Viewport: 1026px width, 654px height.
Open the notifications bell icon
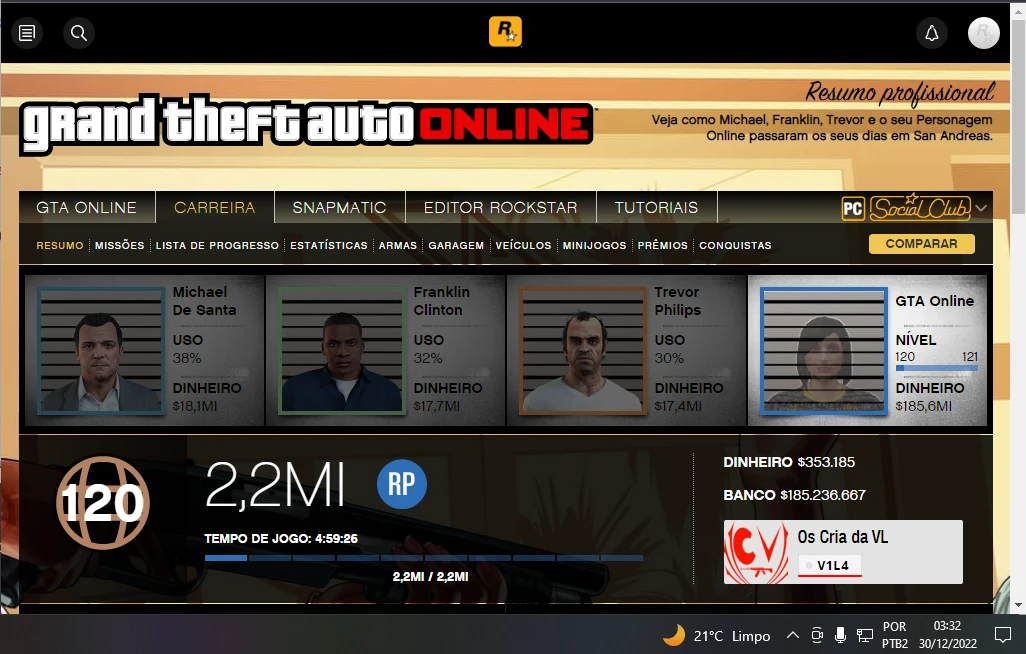pos(932,33)
